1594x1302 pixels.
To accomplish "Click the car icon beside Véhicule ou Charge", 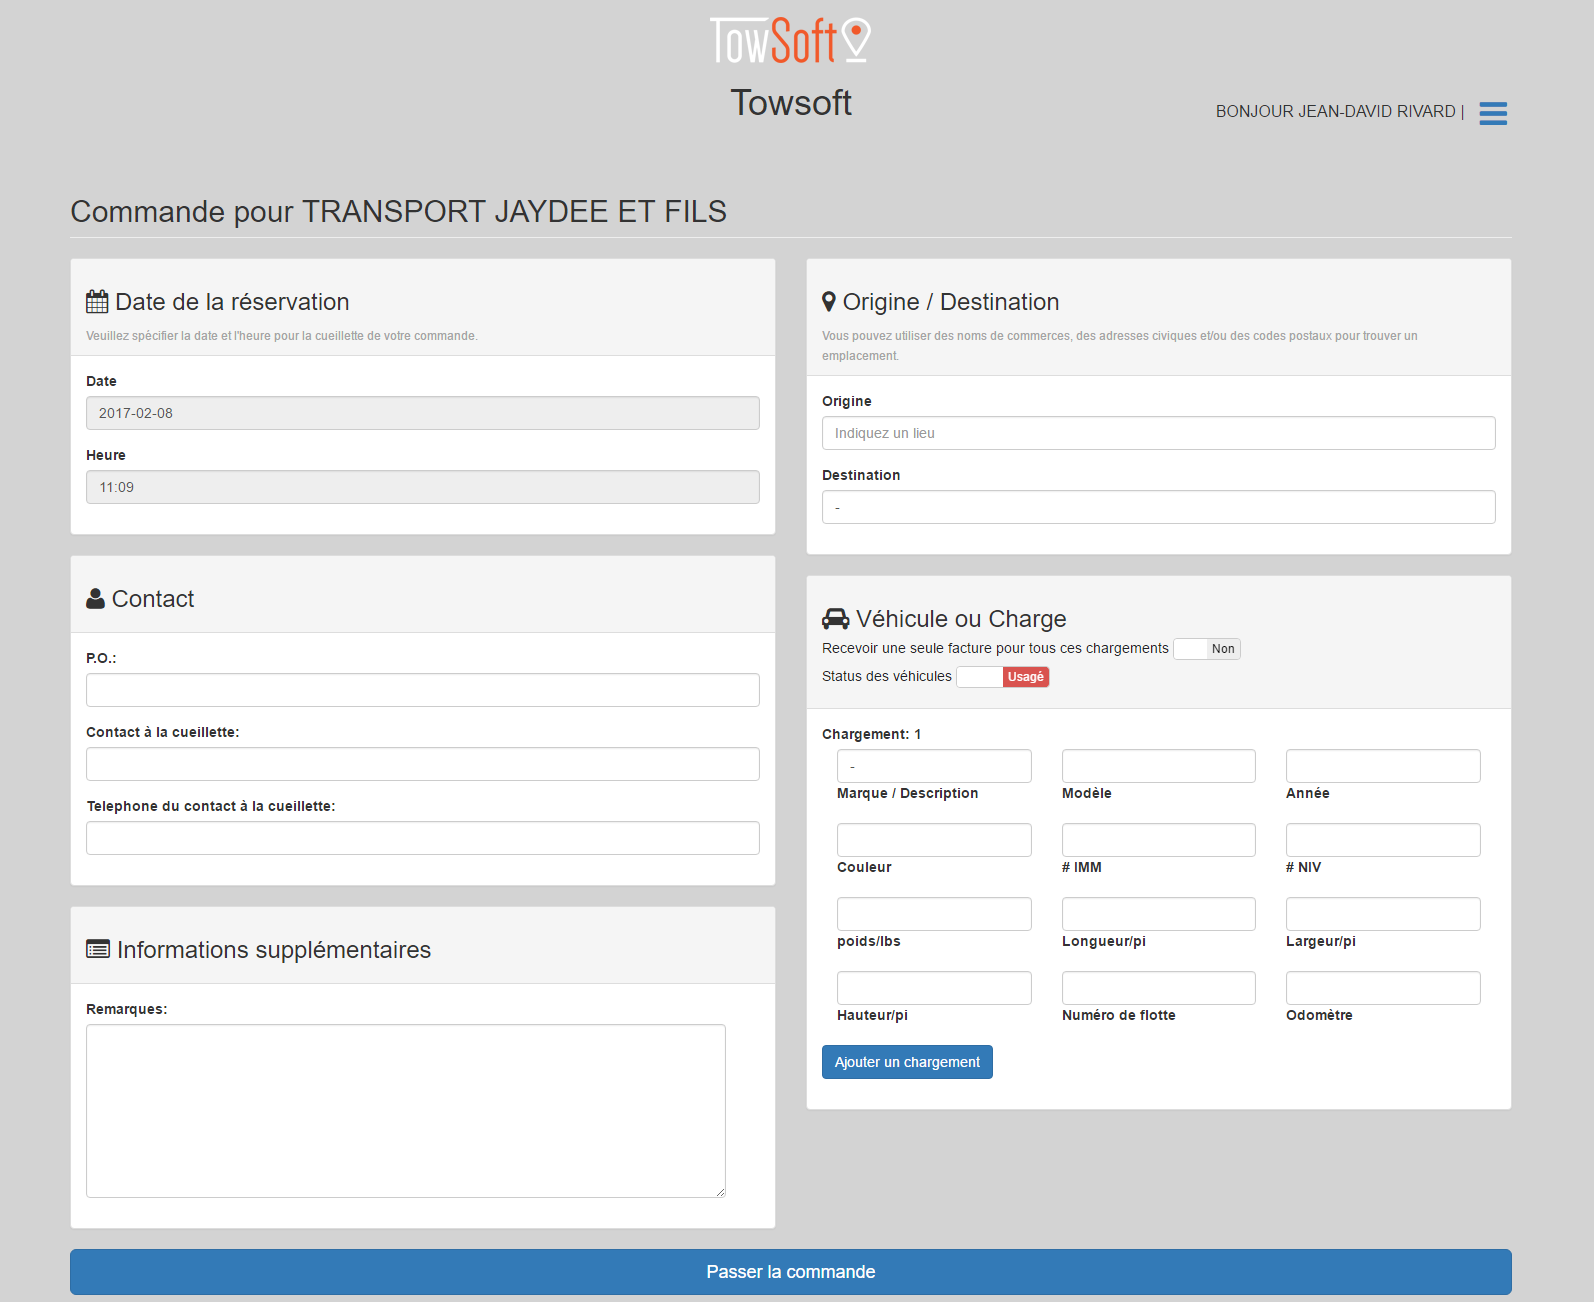I will coord(835,619).
